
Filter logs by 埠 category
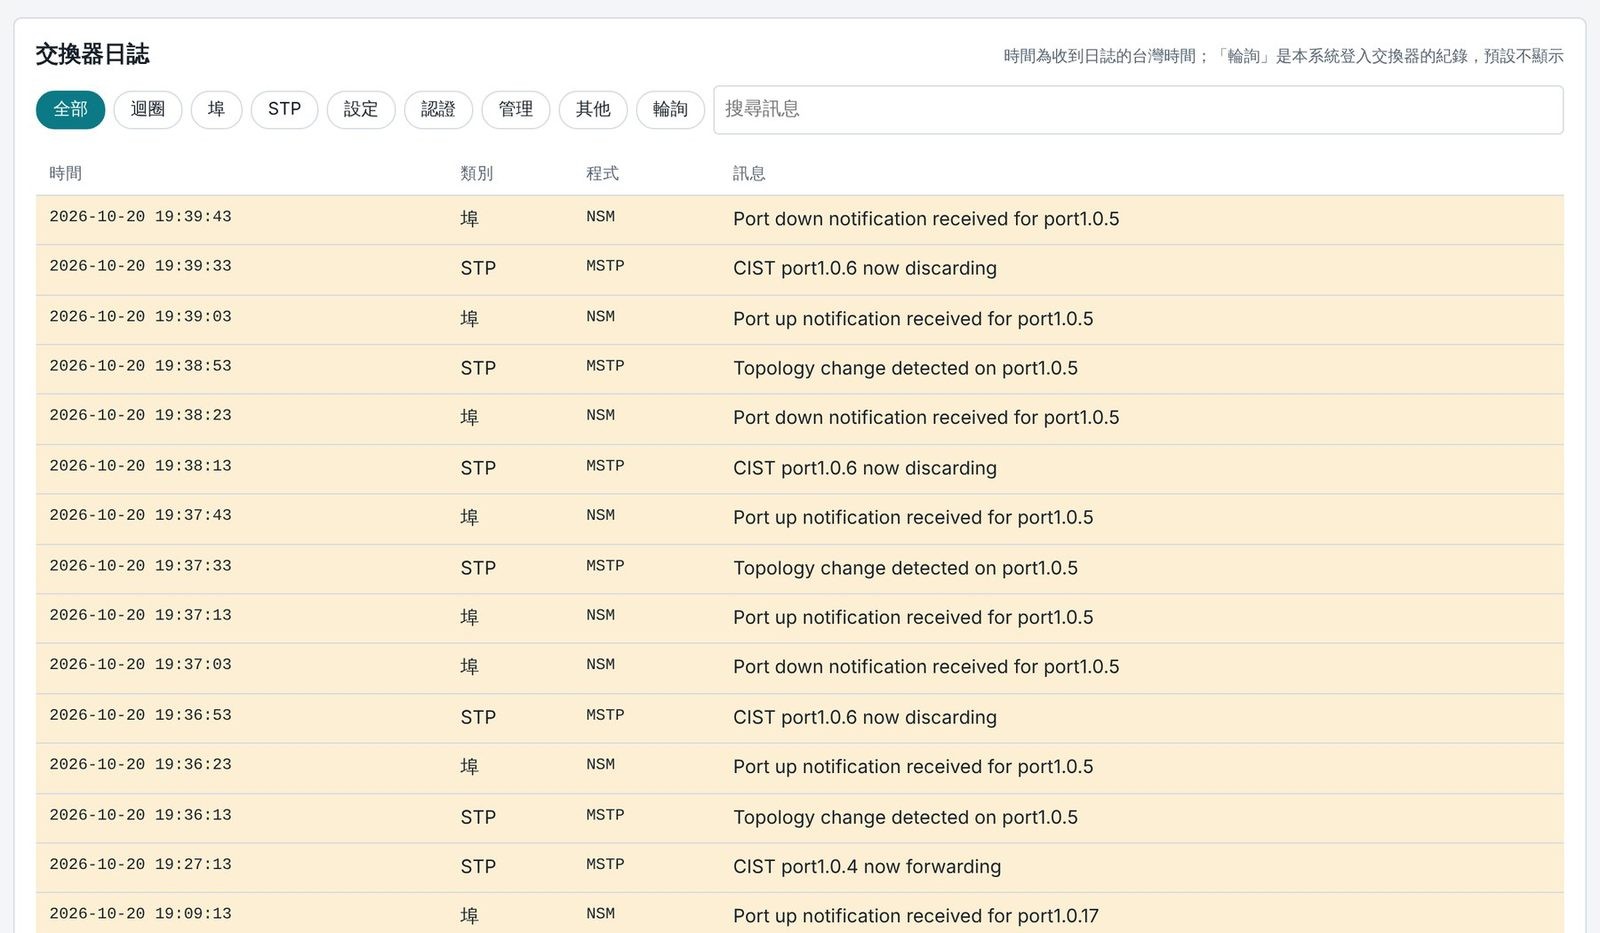(x=216, y=109)
